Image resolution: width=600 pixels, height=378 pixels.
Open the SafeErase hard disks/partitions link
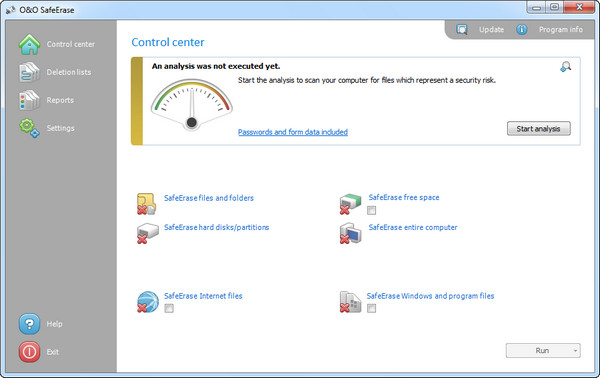click(x=217, y=227)
